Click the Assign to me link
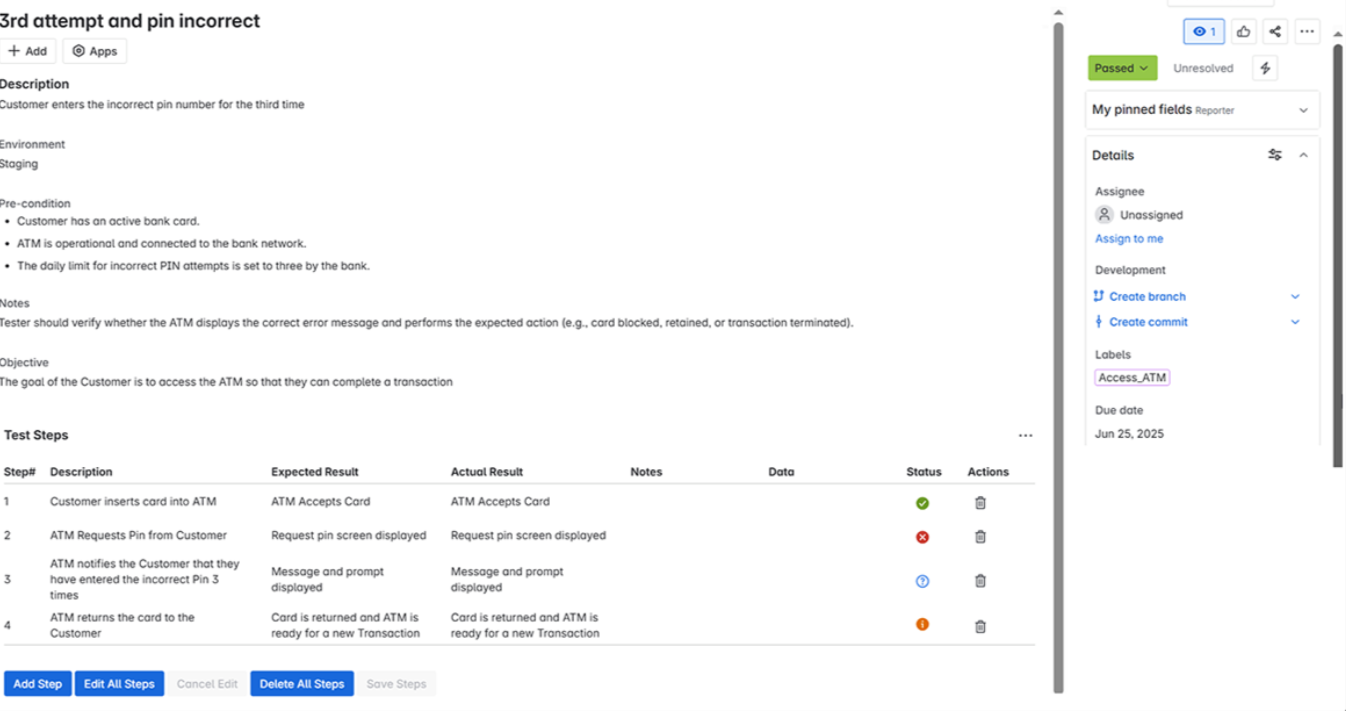The height and width of the screenshot is (711, 1346). (x=1129, y=239)
